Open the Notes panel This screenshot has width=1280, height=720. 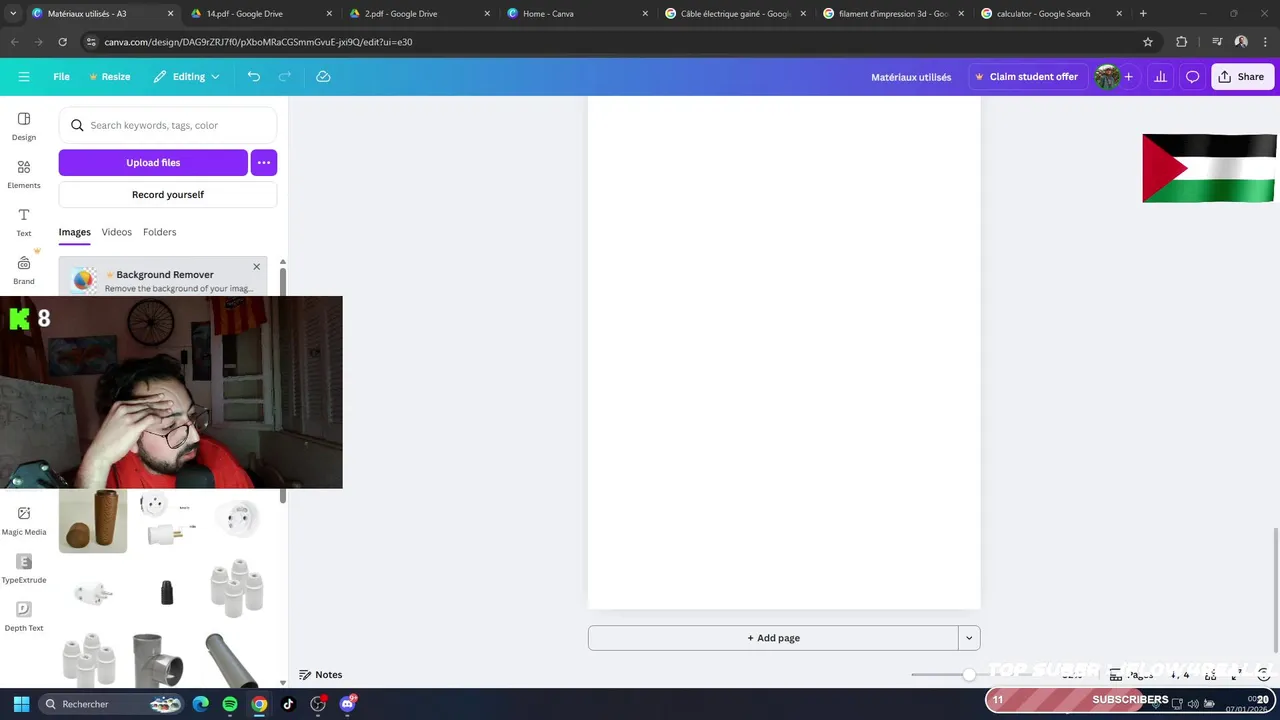pyautogui.click(x=321, y=675)
